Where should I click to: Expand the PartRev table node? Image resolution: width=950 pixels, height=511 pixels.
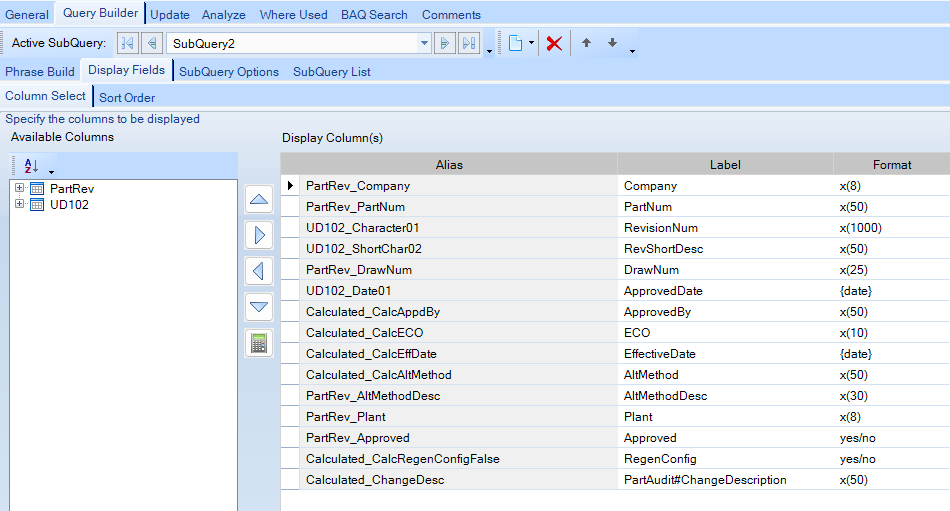19,188
